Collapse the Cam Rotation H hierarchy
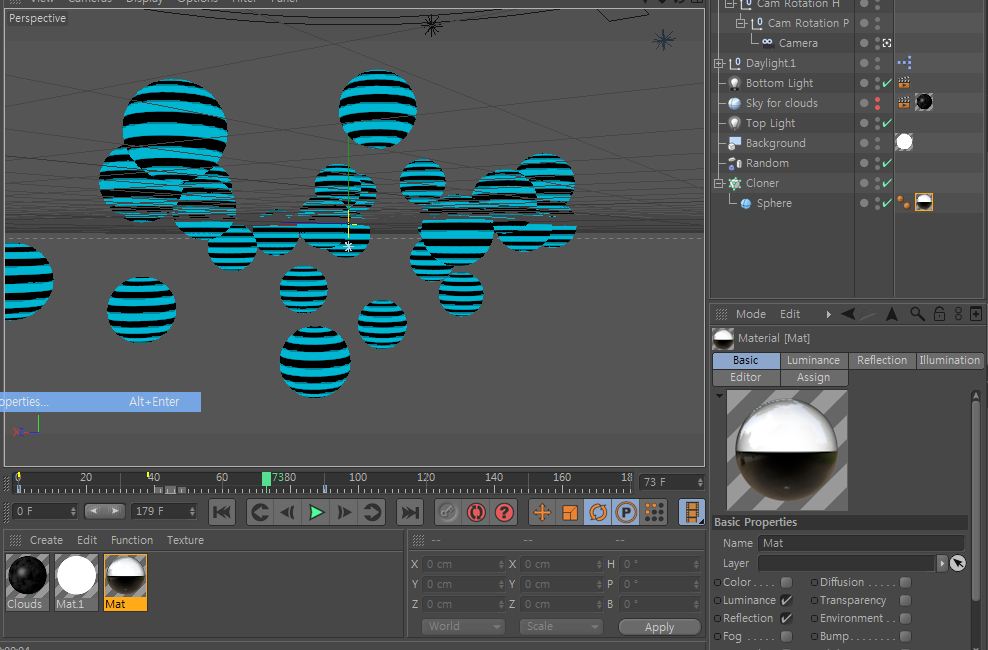 pyautogui.click(x=730, y=4)
